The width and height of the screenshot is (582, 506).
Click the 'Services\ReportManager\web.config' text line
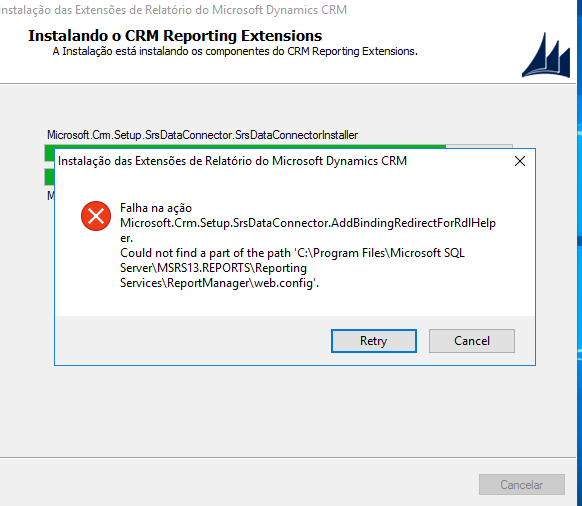pyautogui.click(x=219, y=283)
